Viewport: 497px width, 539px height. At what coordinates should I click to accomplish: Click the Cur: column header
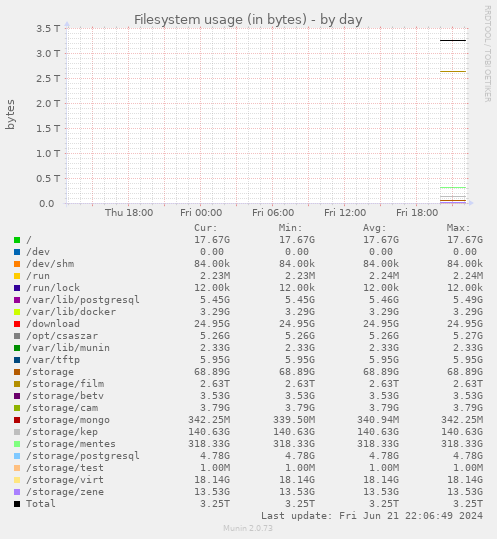point(206,228)
